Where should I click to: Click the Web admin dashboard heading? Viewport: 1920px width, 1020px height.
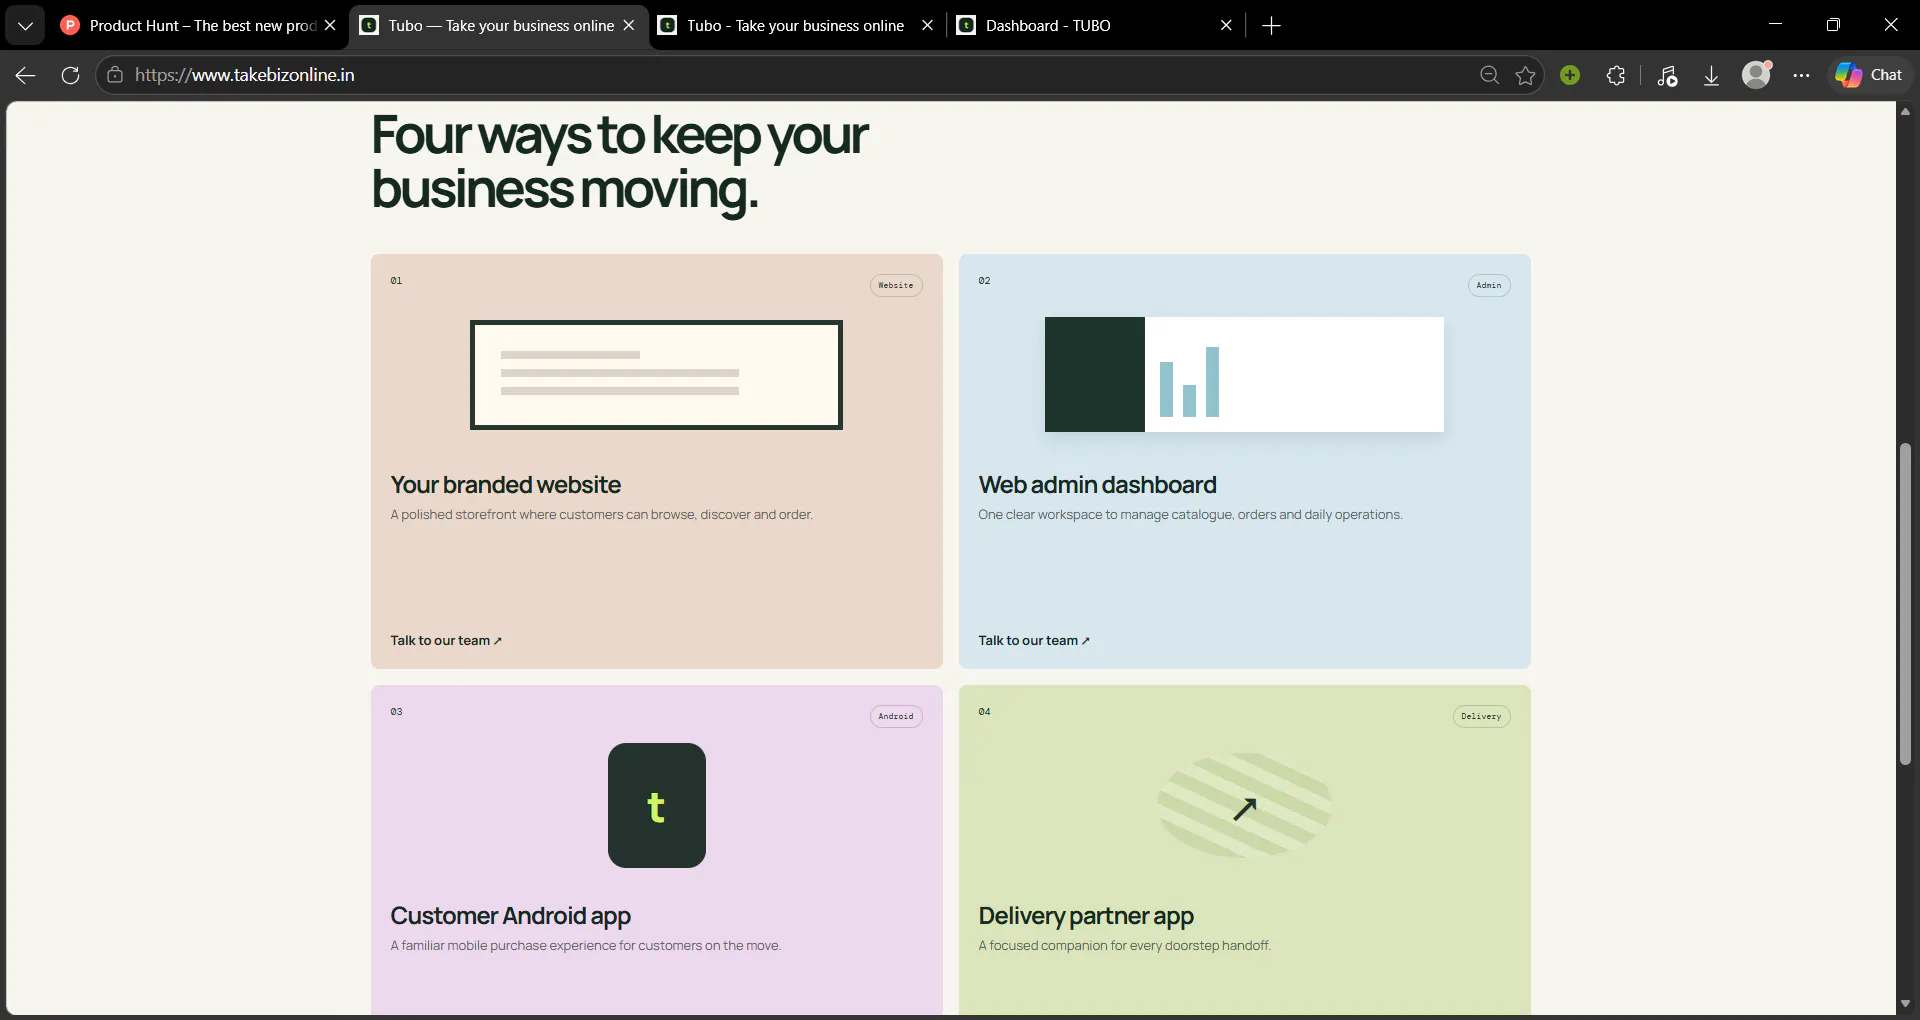point(1097,485)
